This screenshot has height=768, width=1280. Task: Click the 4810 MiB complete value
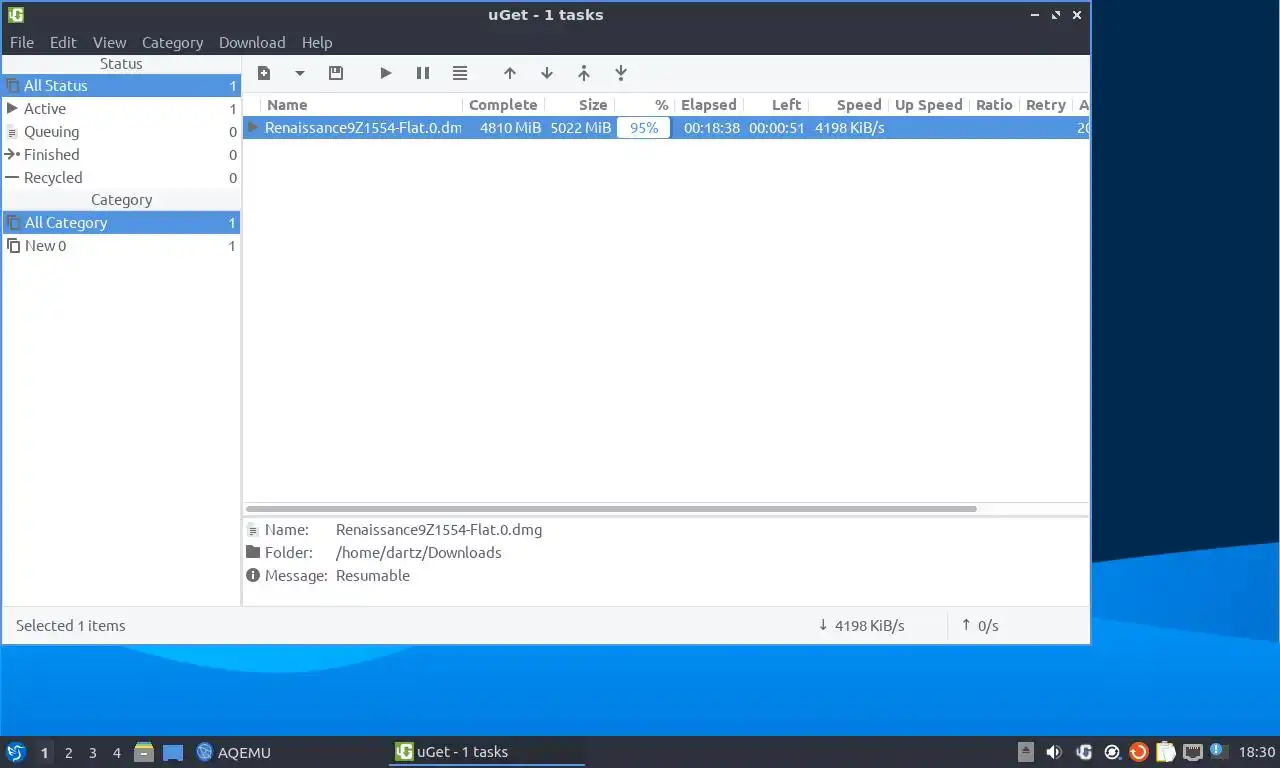pos(510,128)
